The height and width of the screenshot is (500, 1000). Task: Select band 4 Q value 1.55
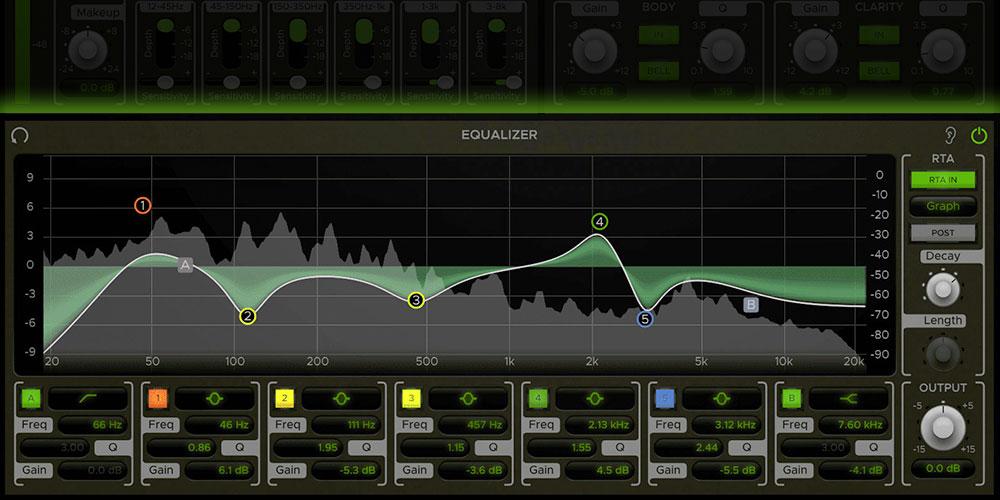coord(562,448)
